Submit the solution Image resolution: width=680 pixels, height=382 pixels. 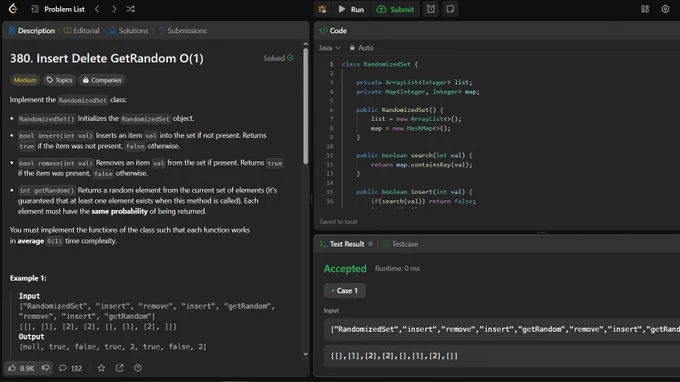(396, 9)
